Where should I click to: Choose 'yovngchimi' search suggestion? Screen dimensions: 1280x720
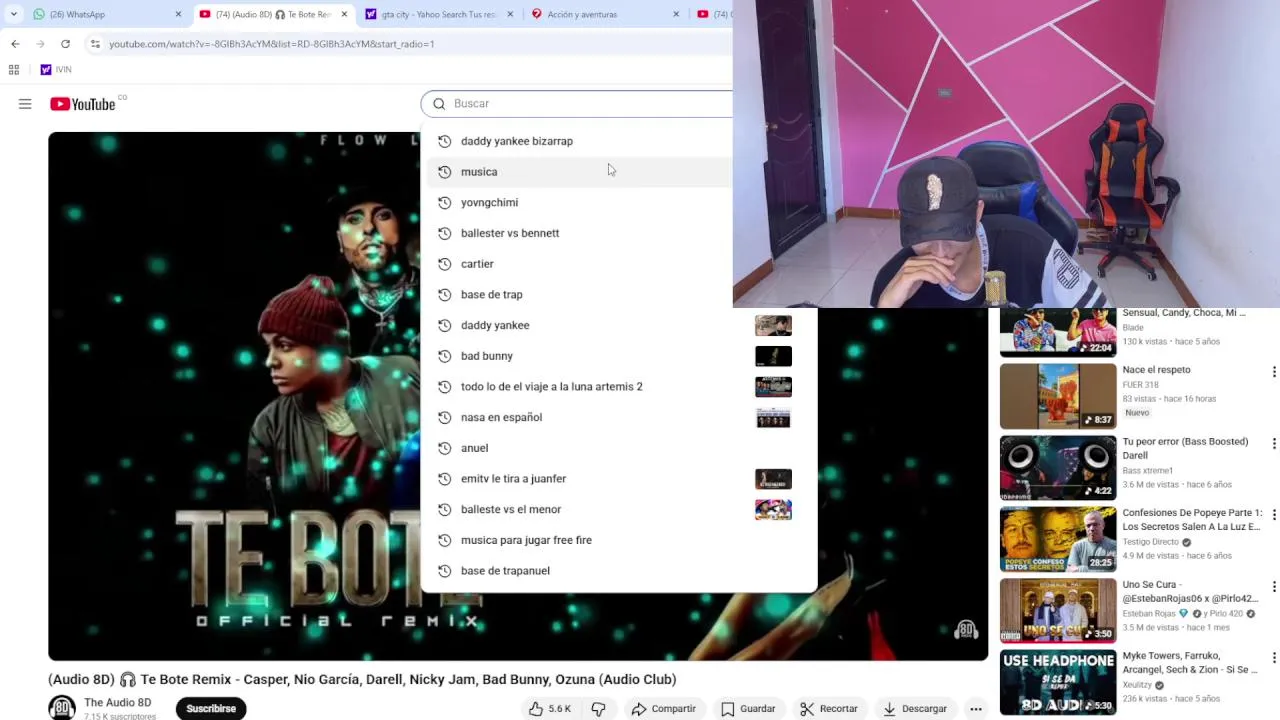click(619, 202)
